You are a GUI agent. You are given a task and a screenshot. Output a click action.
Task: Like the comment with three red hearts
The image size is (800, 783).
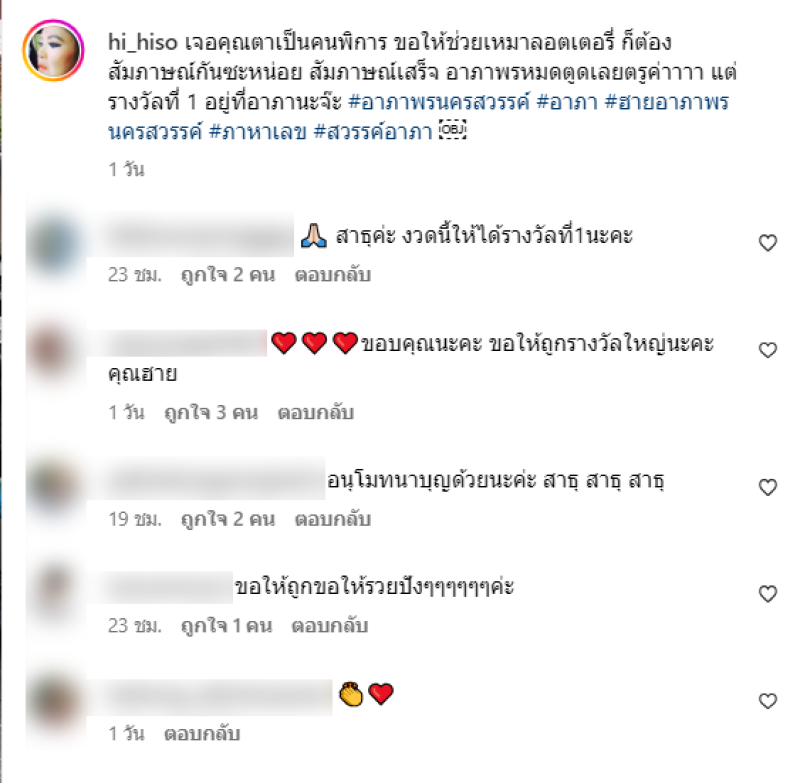767,350
